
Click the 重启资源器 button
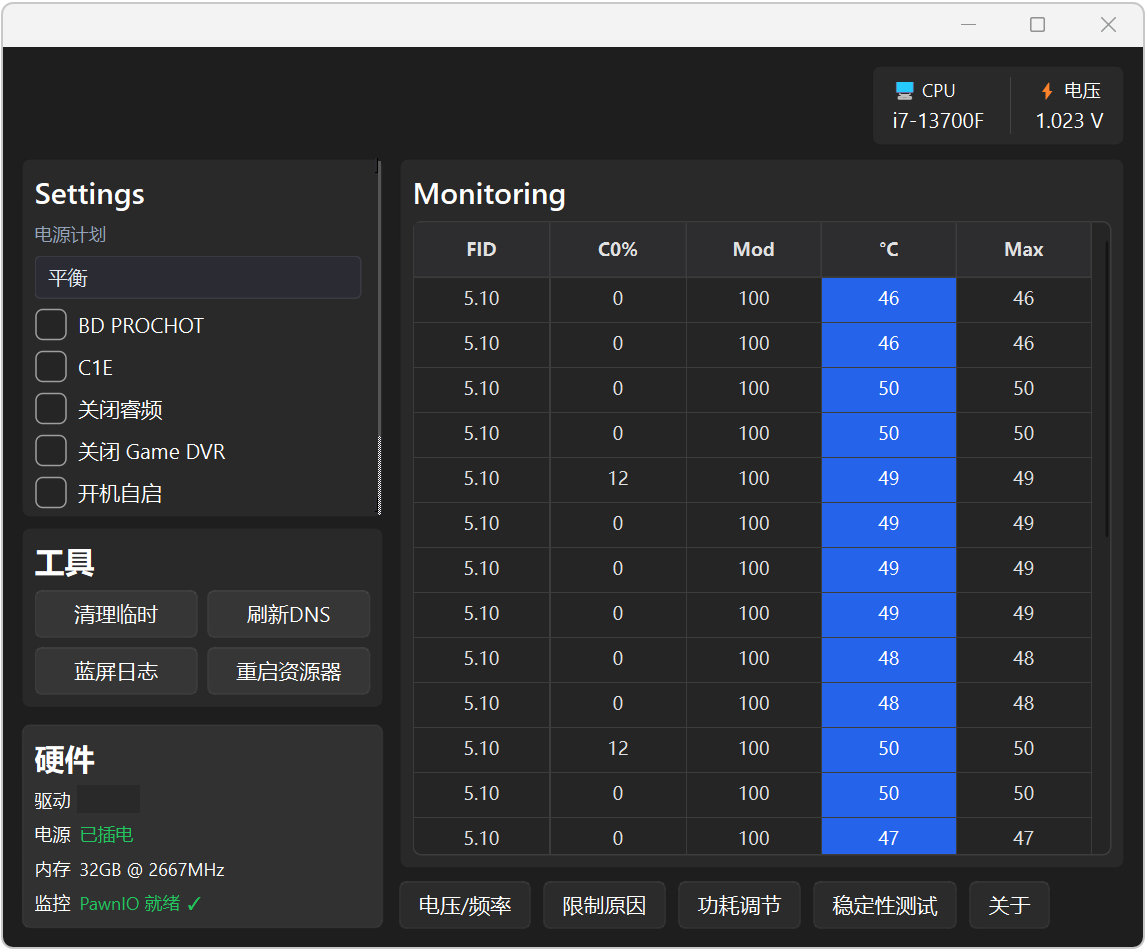pyautogui.click(x=289, y=672)
